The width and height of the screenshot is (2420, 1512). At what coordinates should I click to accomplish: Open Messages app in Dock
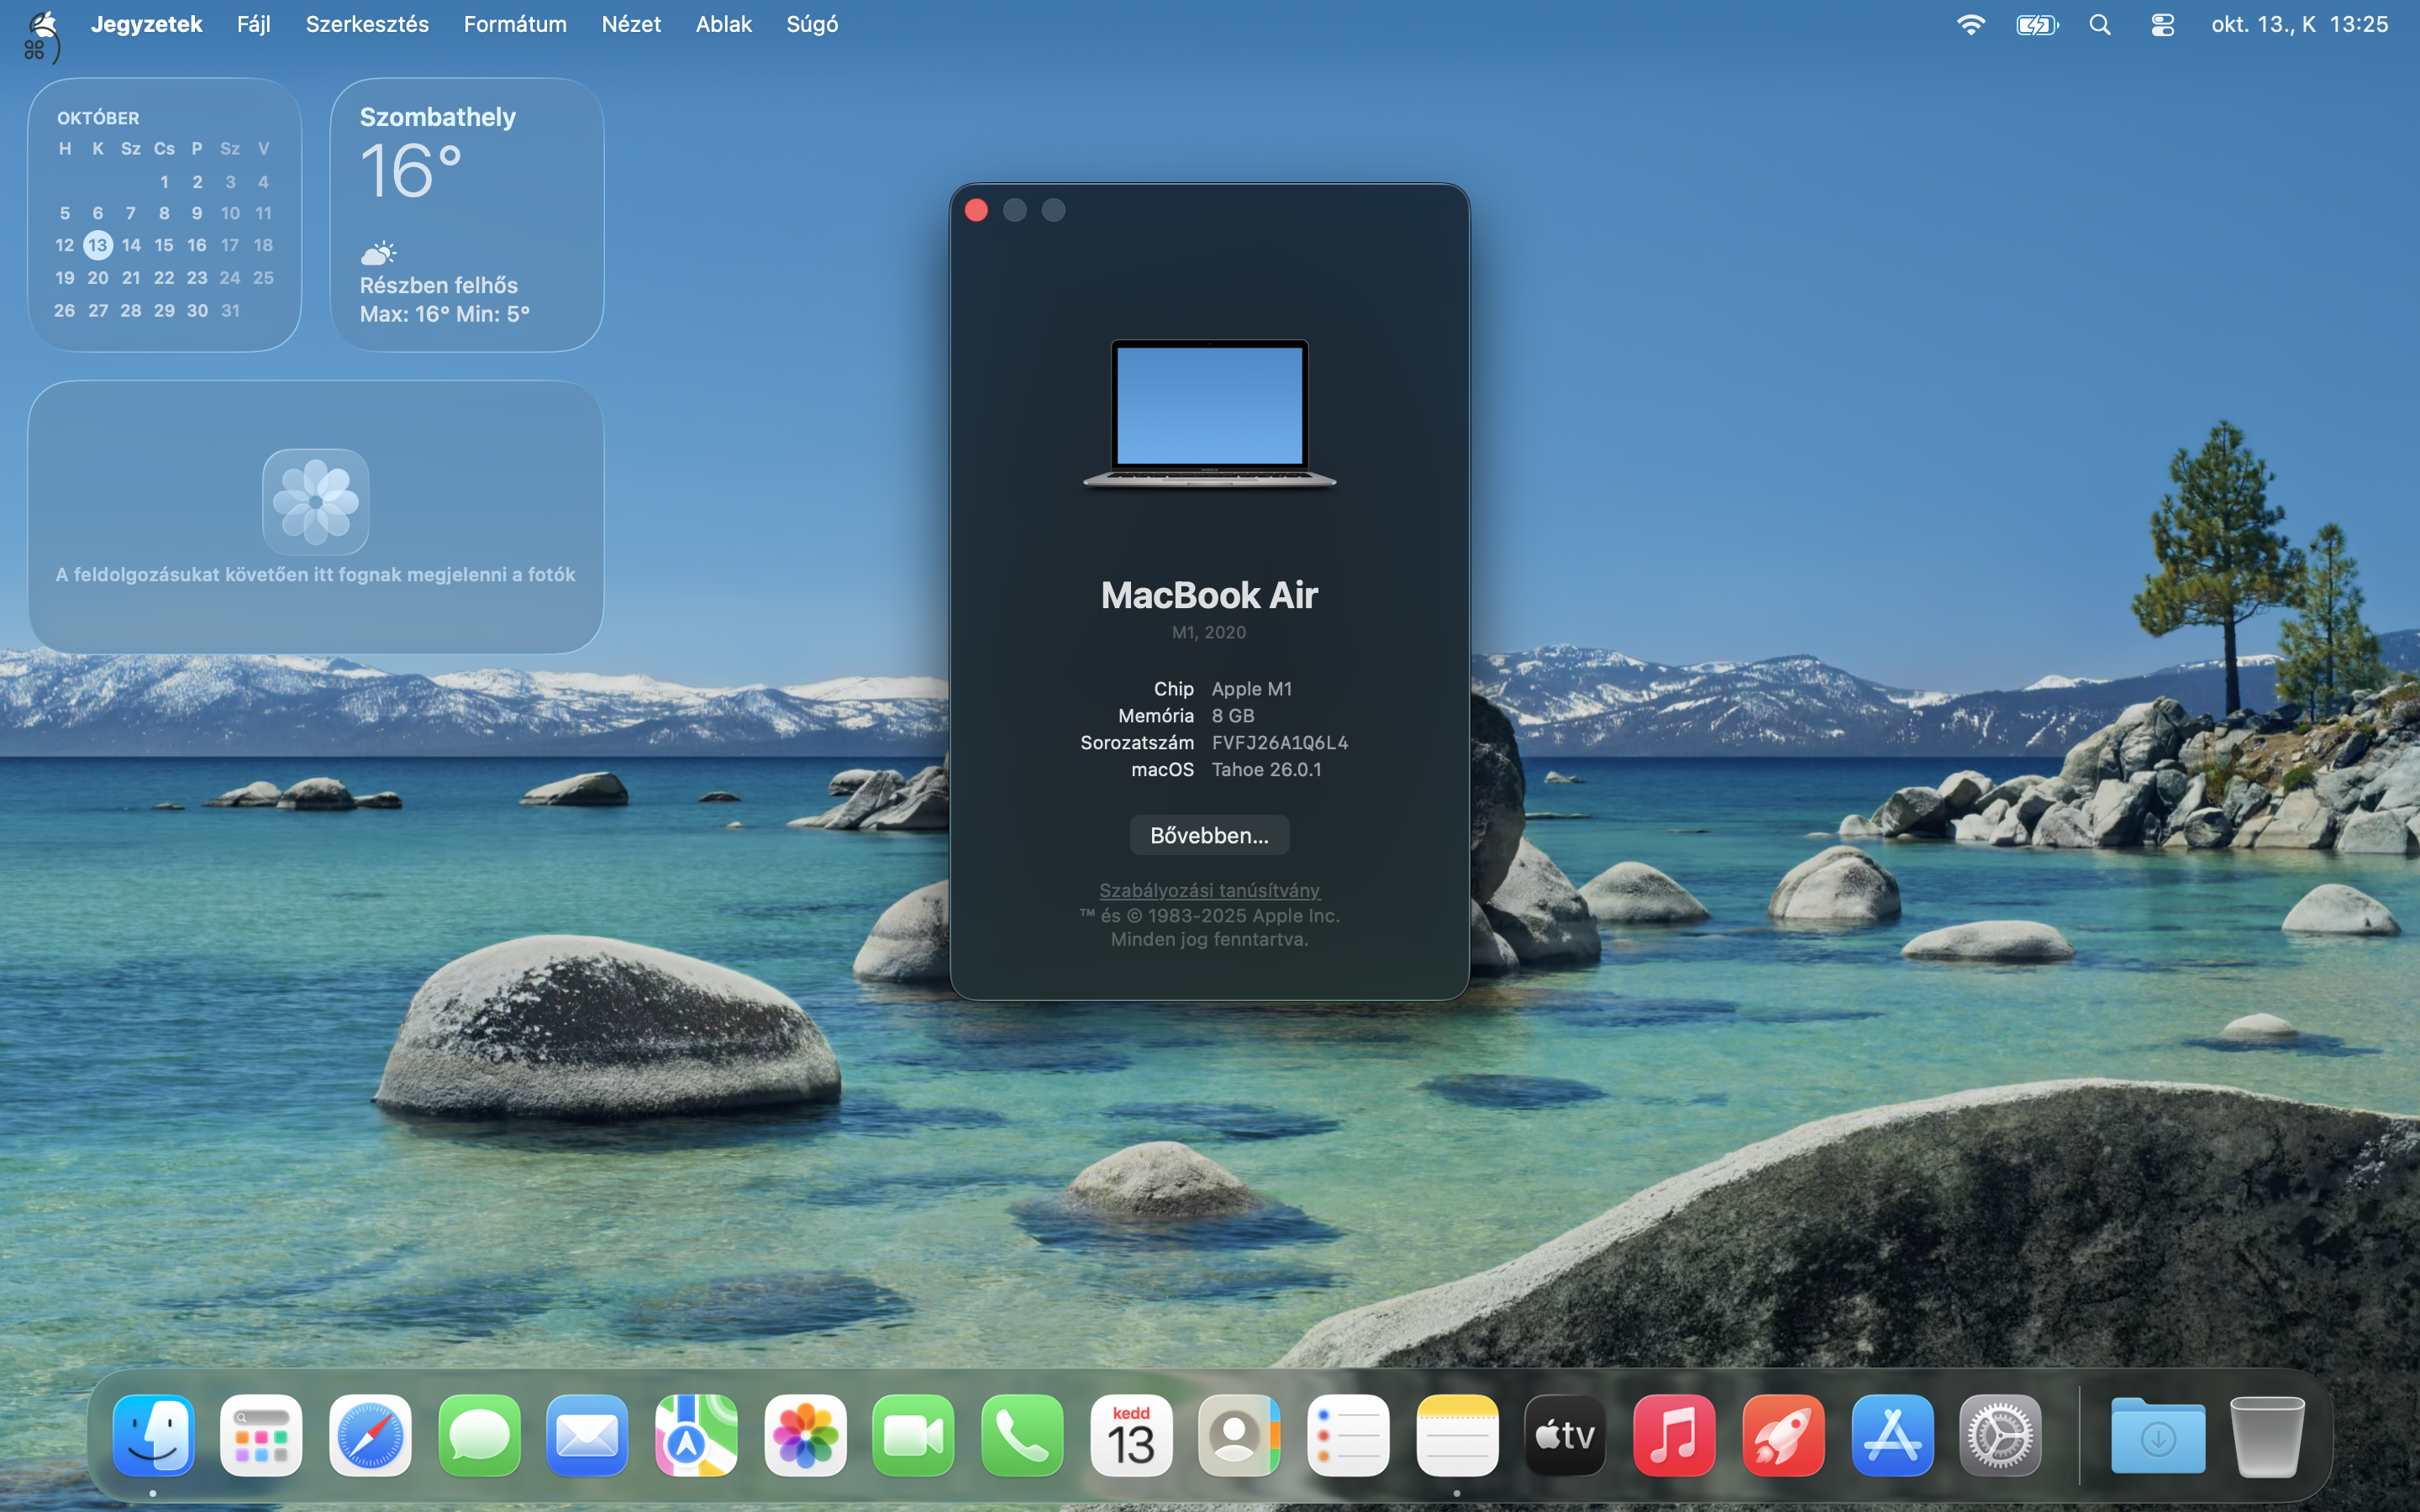pyautogui.click(x=479, y=1435)
